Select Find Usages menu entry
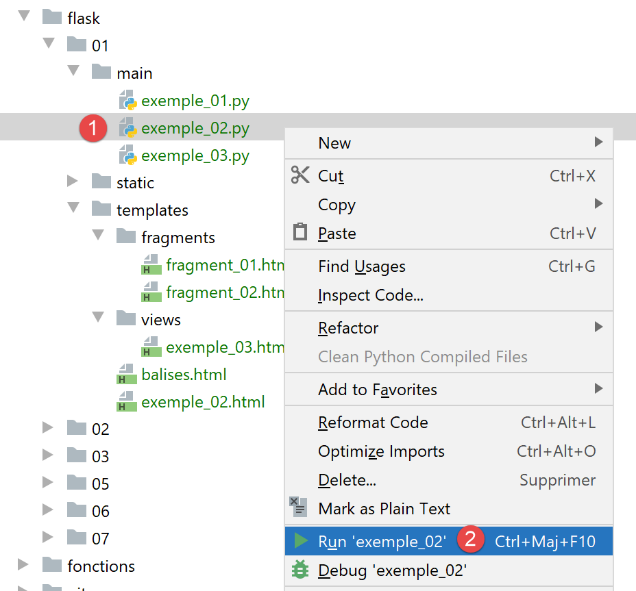The height and width of the screenshot is (591, 636). point(361,266)
